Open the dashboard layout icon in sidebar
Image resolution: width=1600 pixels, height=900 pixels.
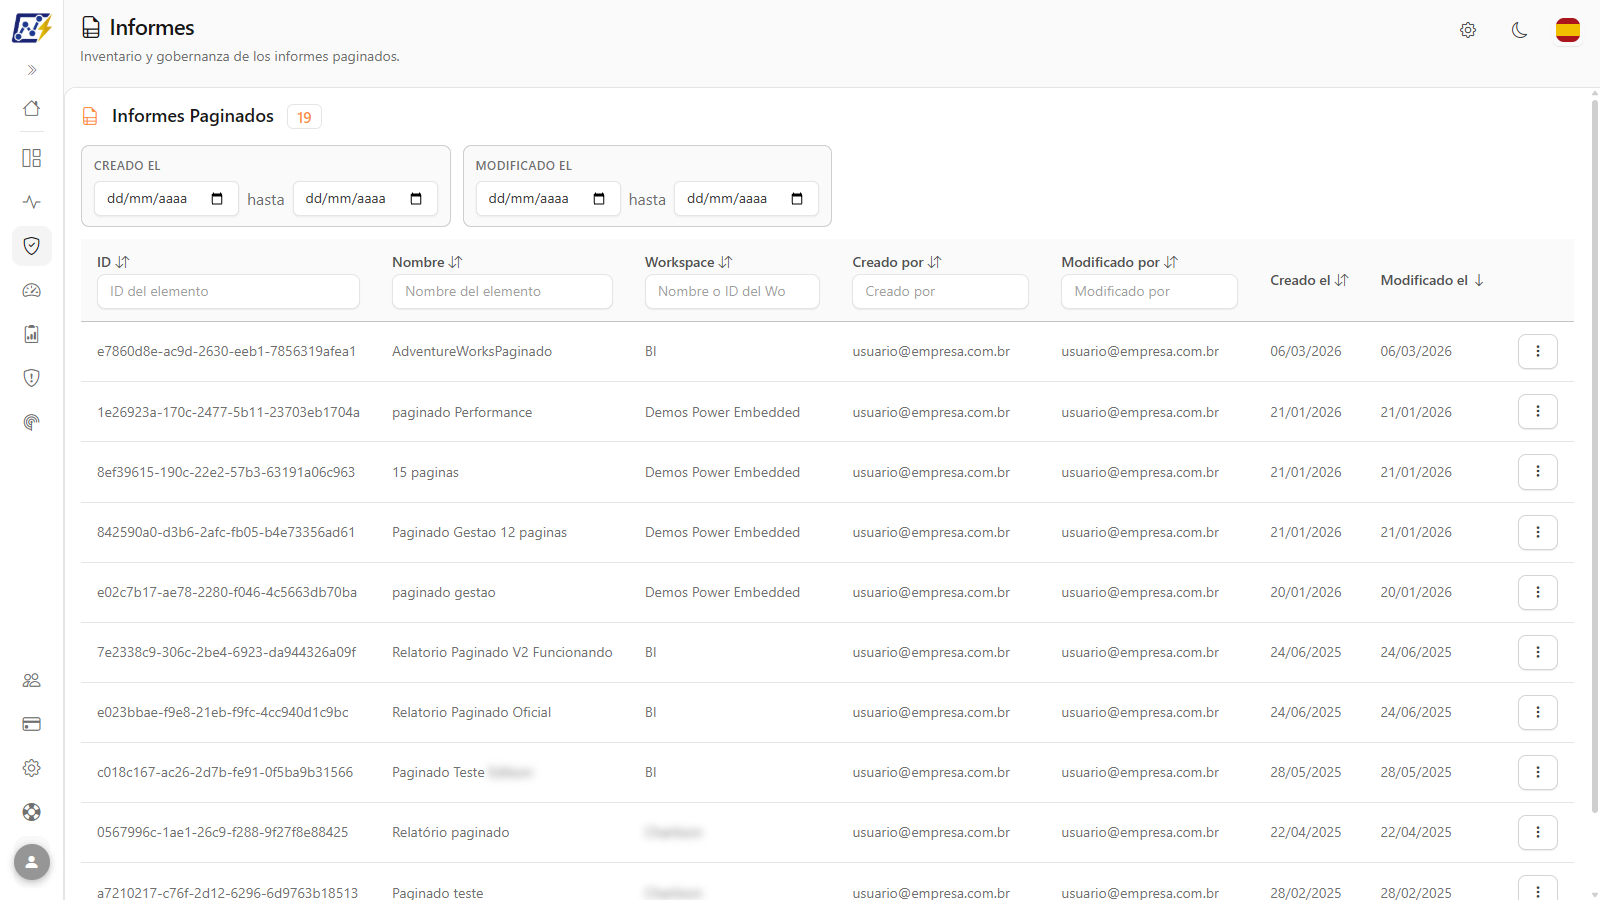click(32, 158)
